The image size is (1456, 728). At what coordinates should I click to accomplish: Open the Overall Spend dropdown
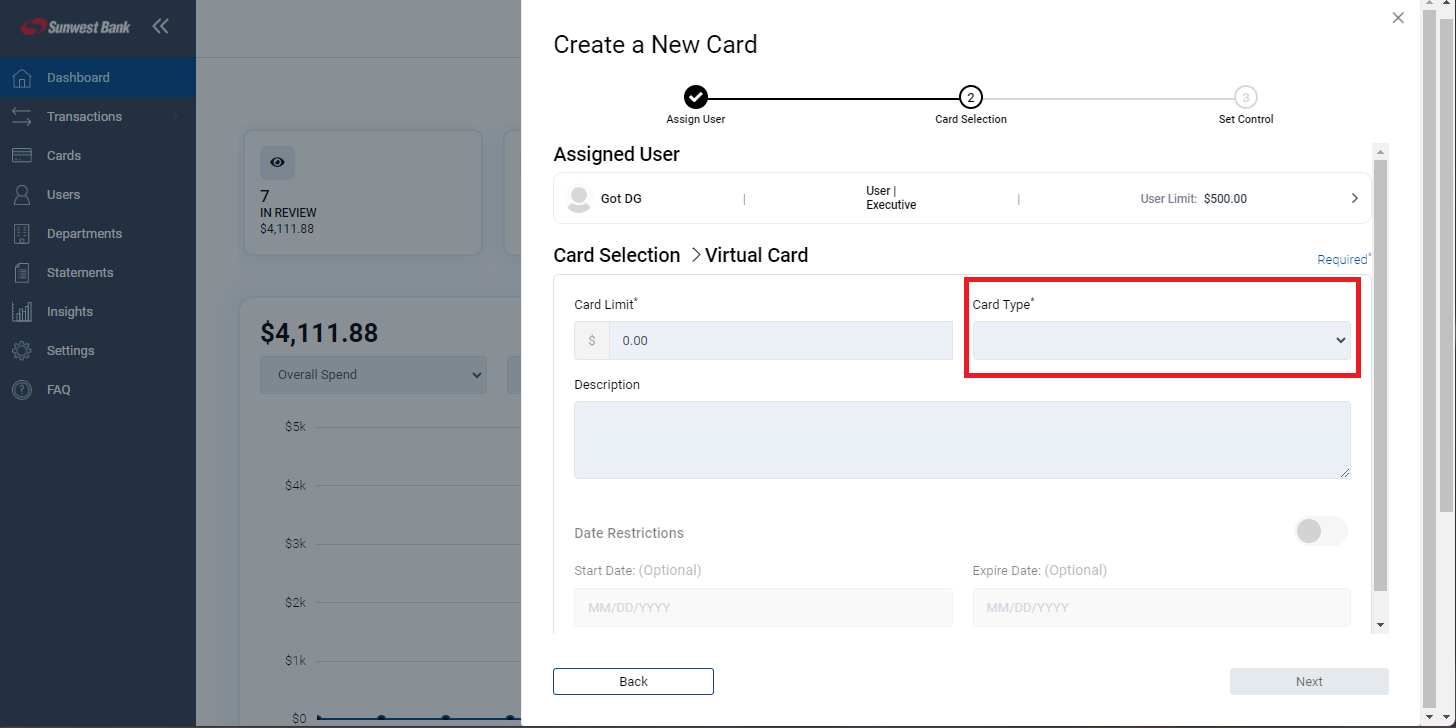(x=373, y=374)
